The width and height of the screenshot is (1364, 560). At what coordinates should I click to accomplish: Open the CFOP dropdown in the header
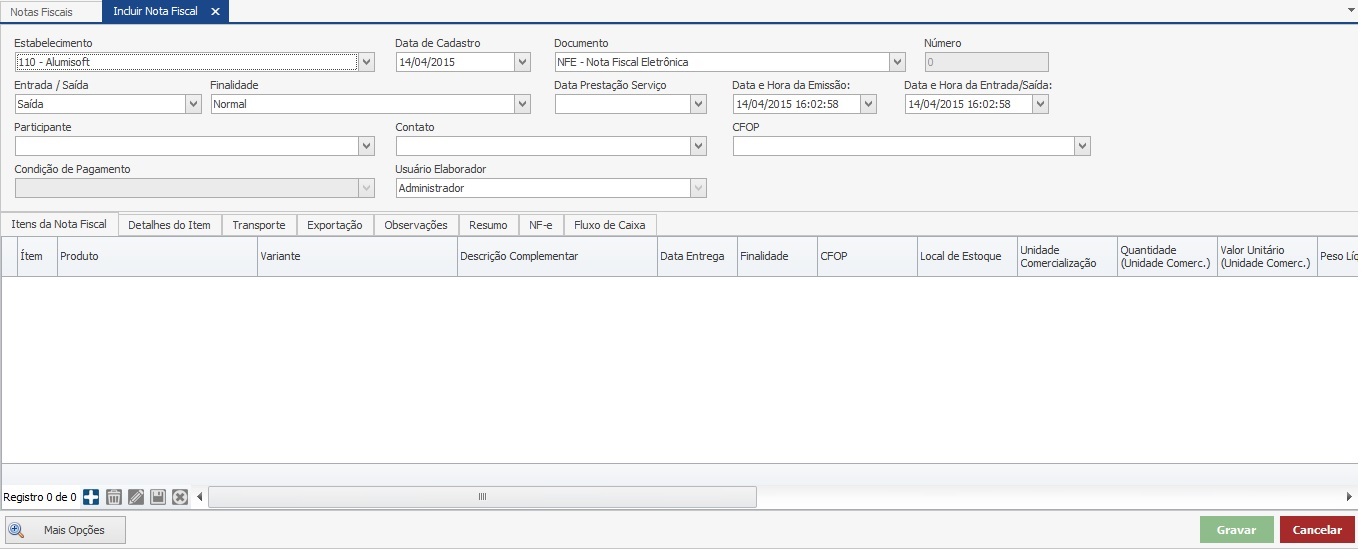1082,146
